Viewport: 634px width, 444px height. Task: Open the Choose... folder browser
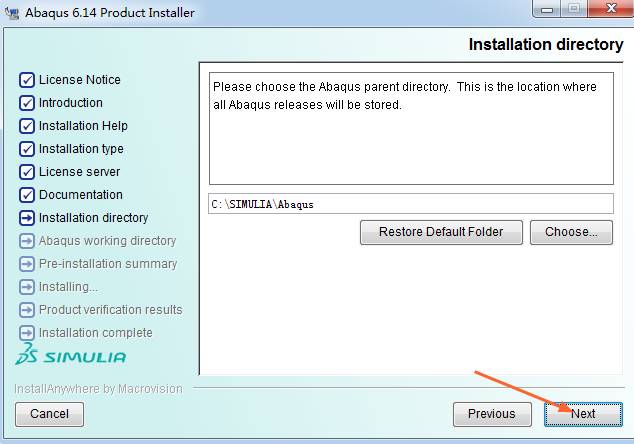click(571, 232)
